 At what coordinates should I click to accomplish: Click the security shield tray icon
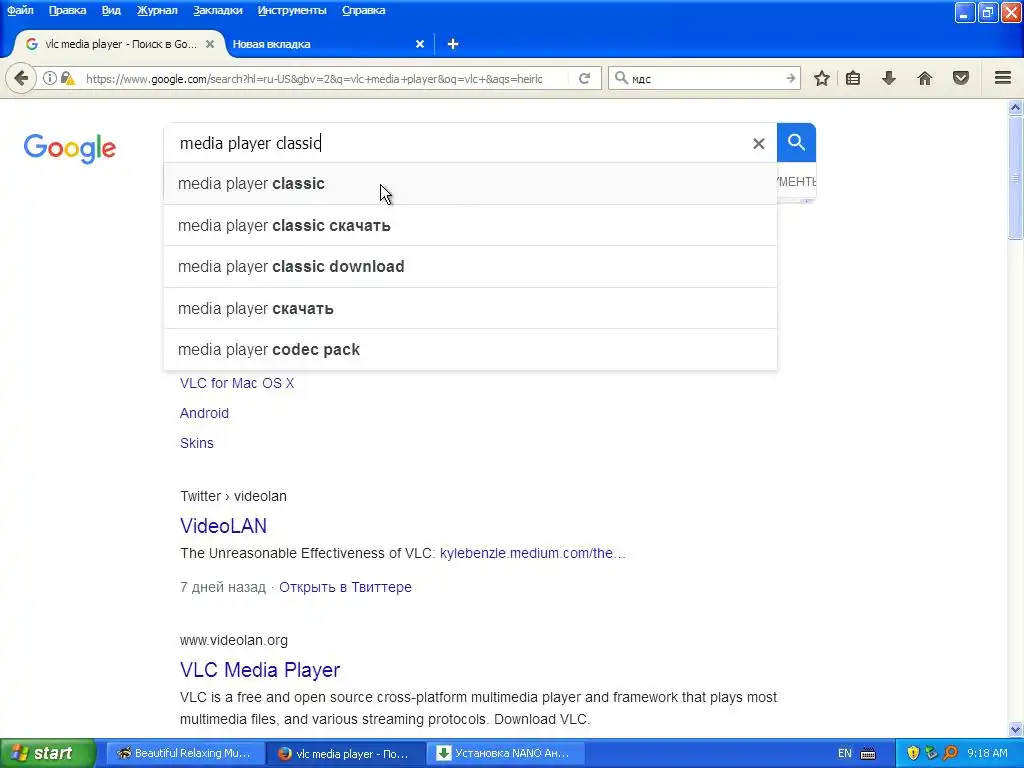pos(913,754)
